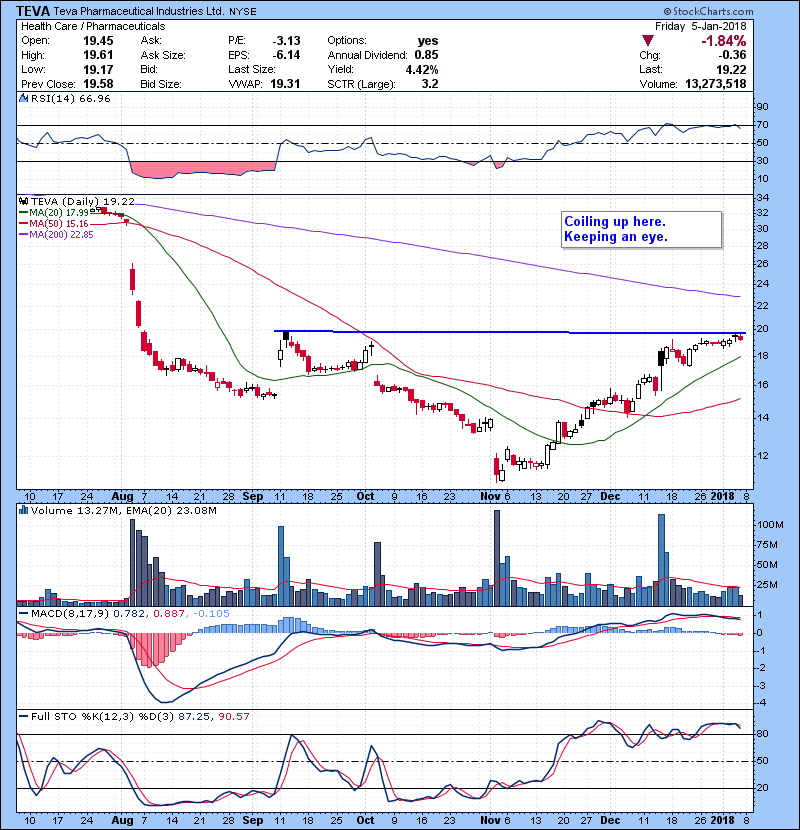This screenshot has height=830, width=800.
Task: Click the Annual Dividend 0.85 value
Action: (426, 55)
